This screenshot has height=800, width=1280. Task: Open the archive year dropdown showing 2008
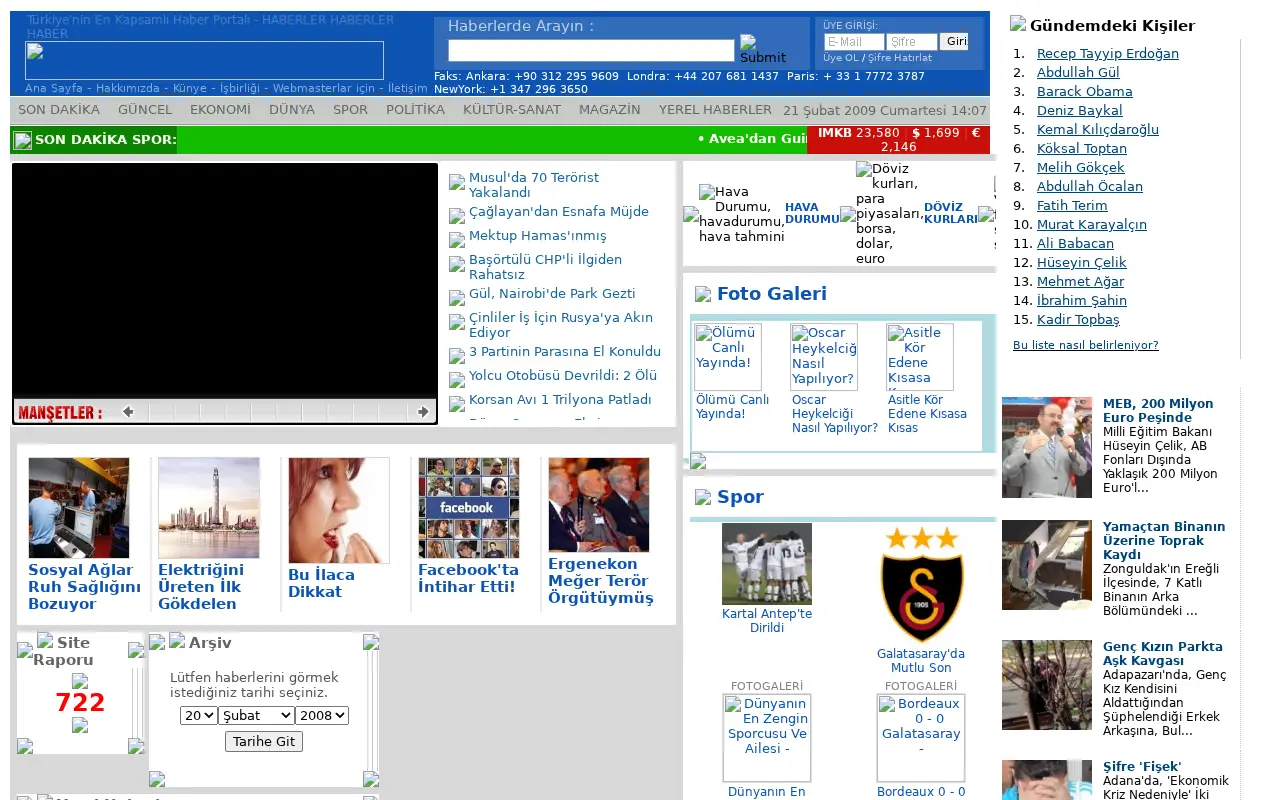322,715
